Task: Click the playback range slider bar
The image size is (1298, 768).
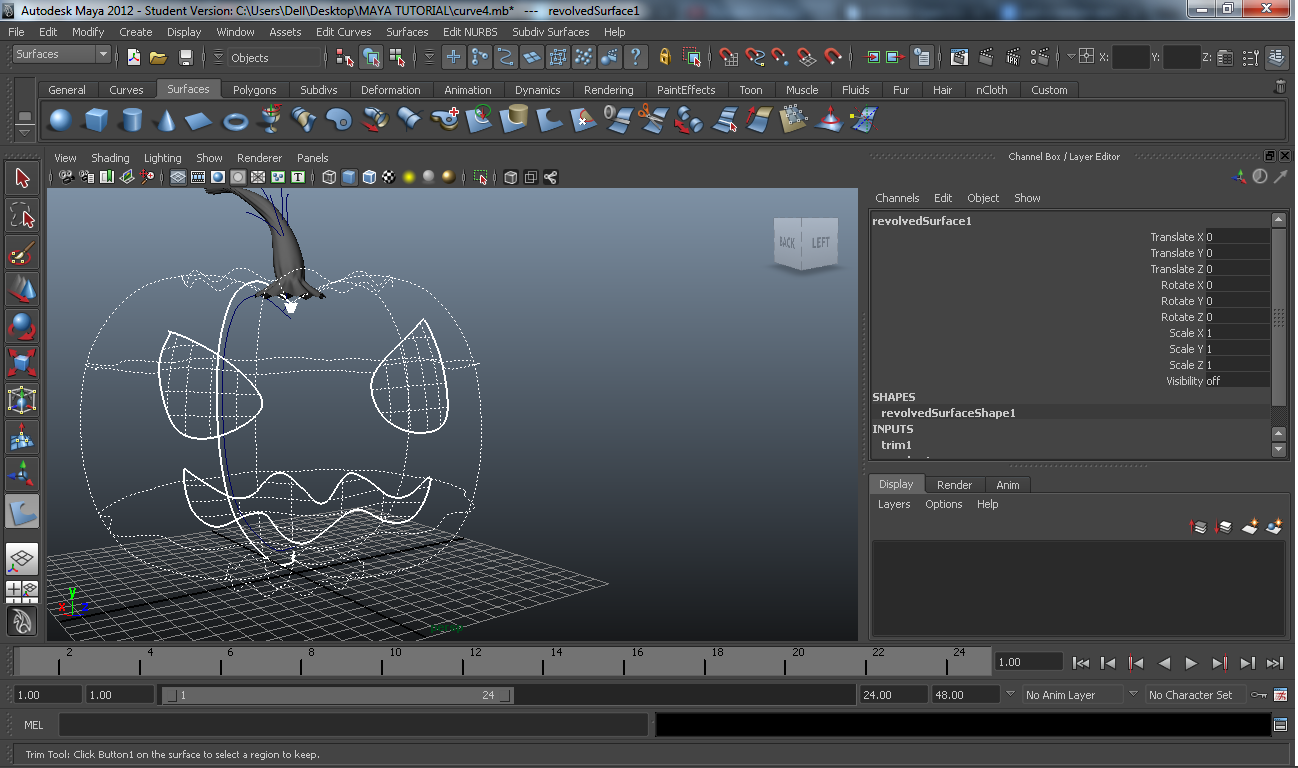Action: (x=337, y=695)
